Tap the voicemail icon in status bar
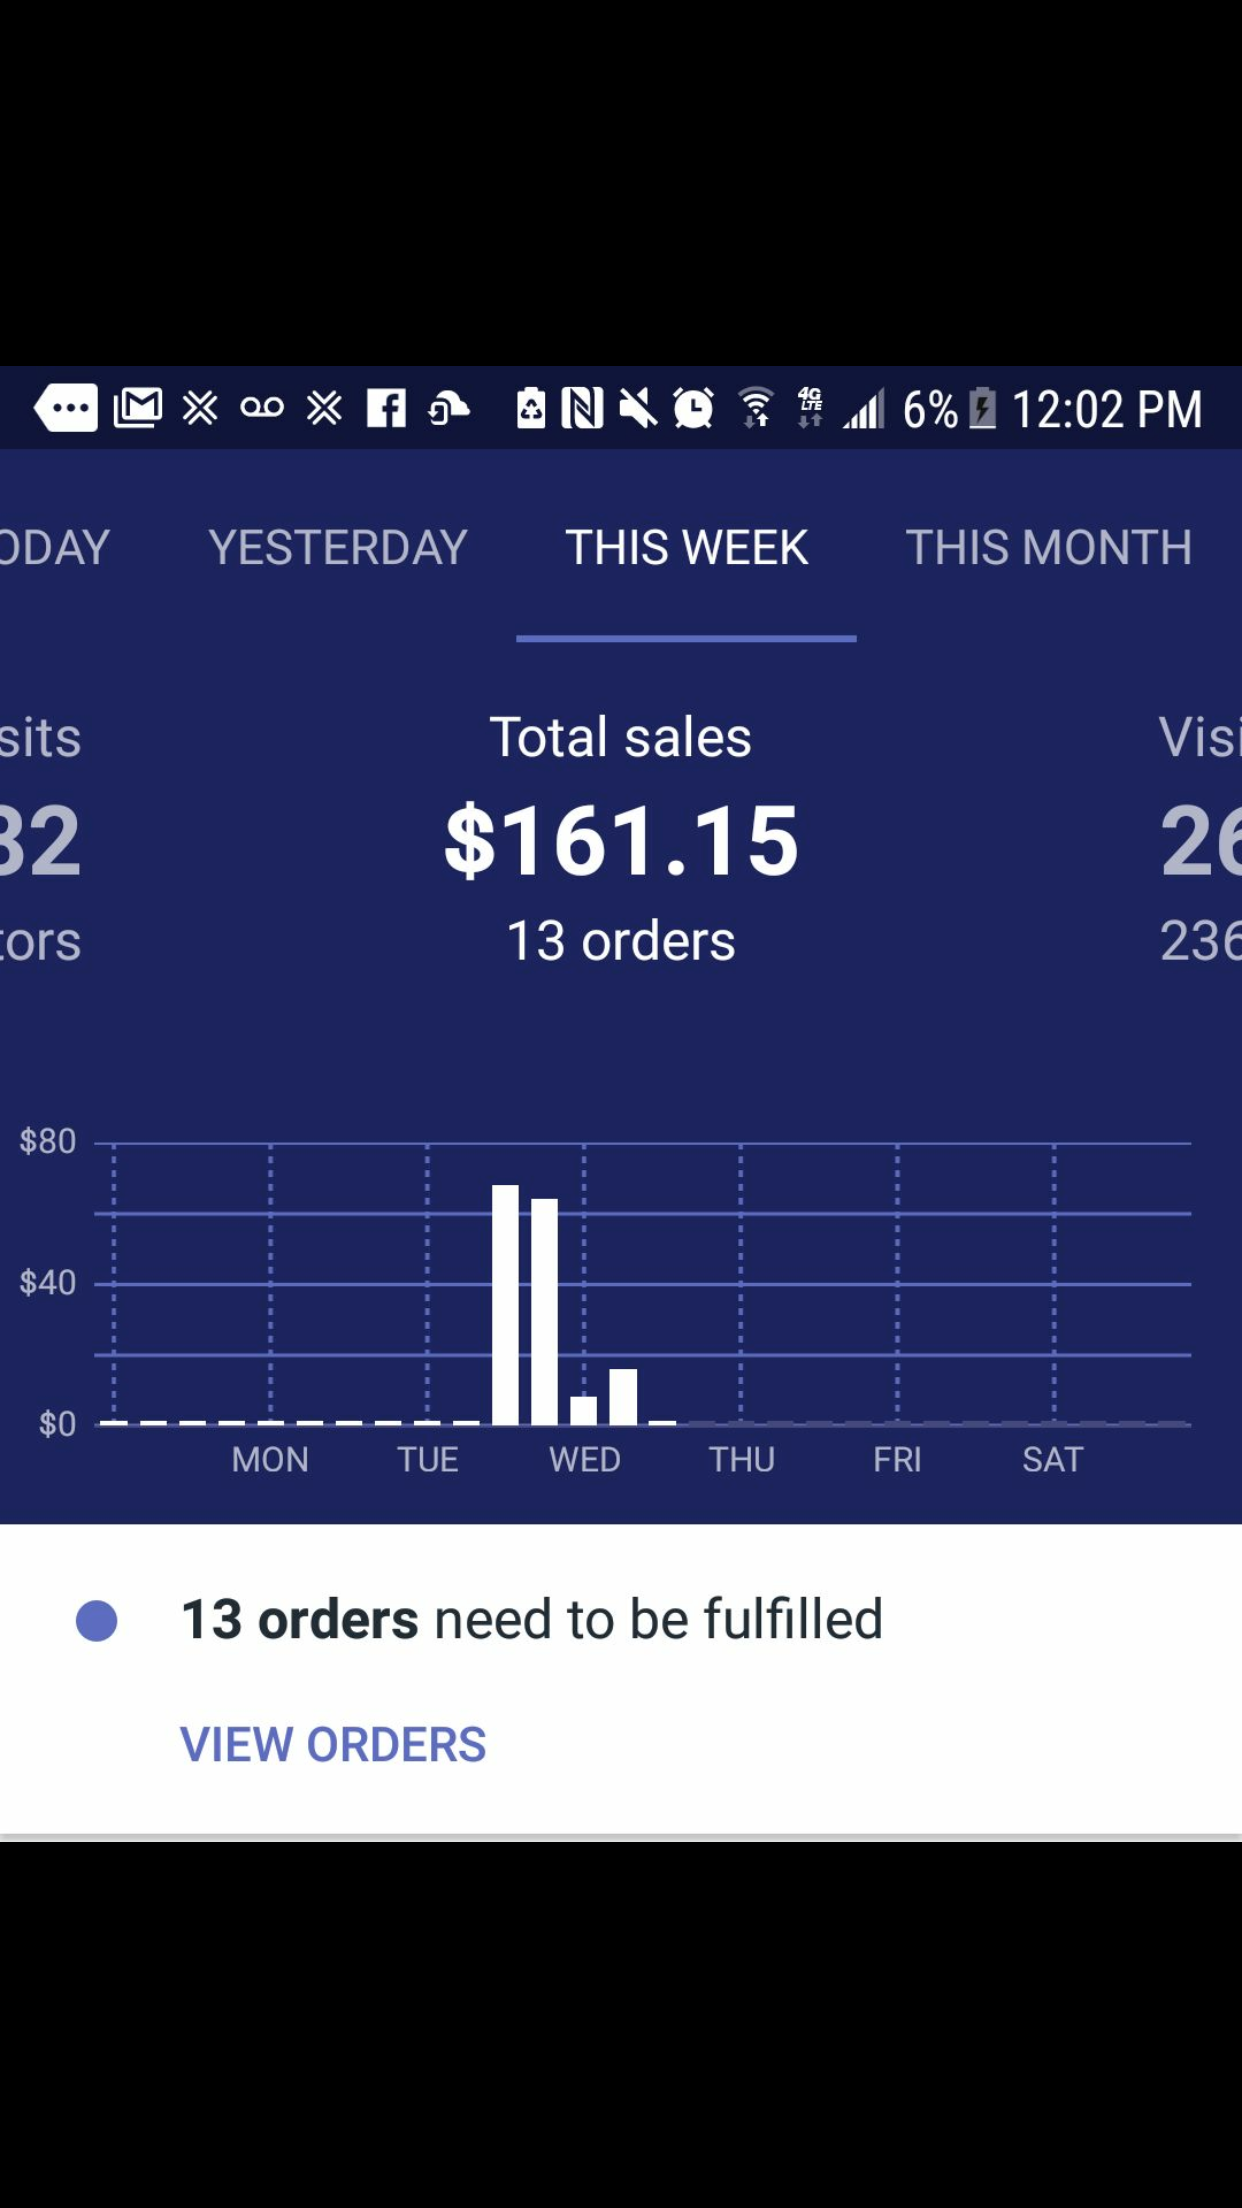Image resolution: width=1242 pixels, height=2208 pixels. click(262, 407)
